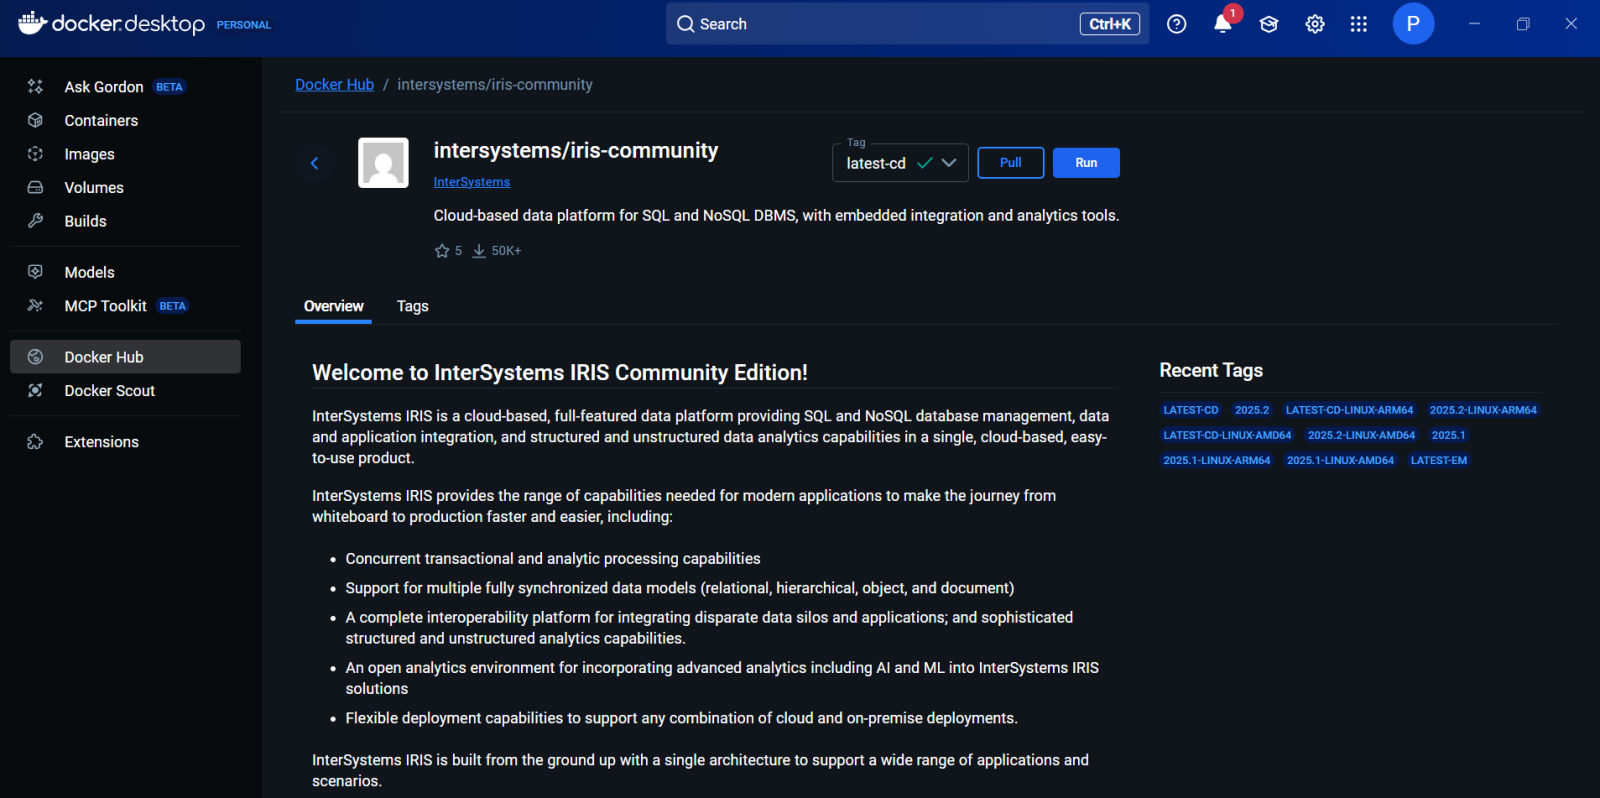Viewport: 1600px width, 798px height.
Task: Open the InterSystems publisher link
Action: [x=471, y=182]
